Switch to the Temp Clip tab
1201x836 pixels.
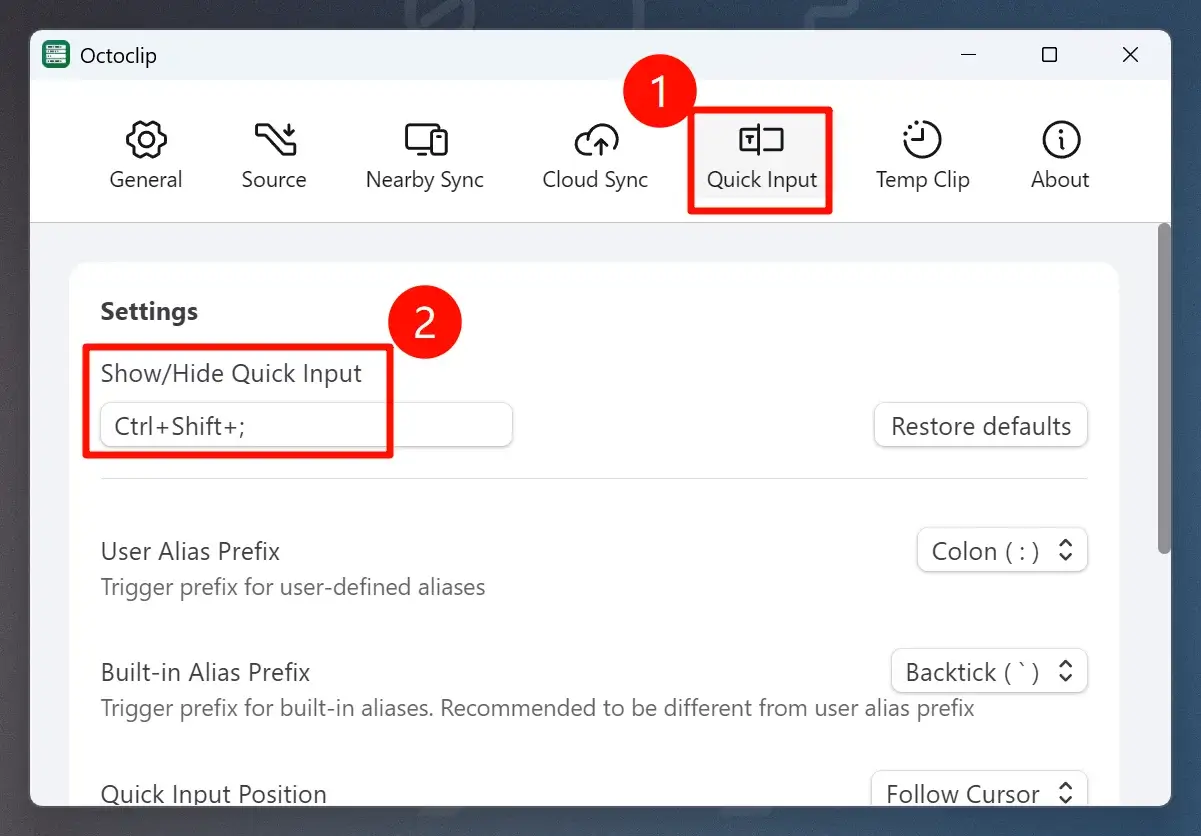[921, 155]
